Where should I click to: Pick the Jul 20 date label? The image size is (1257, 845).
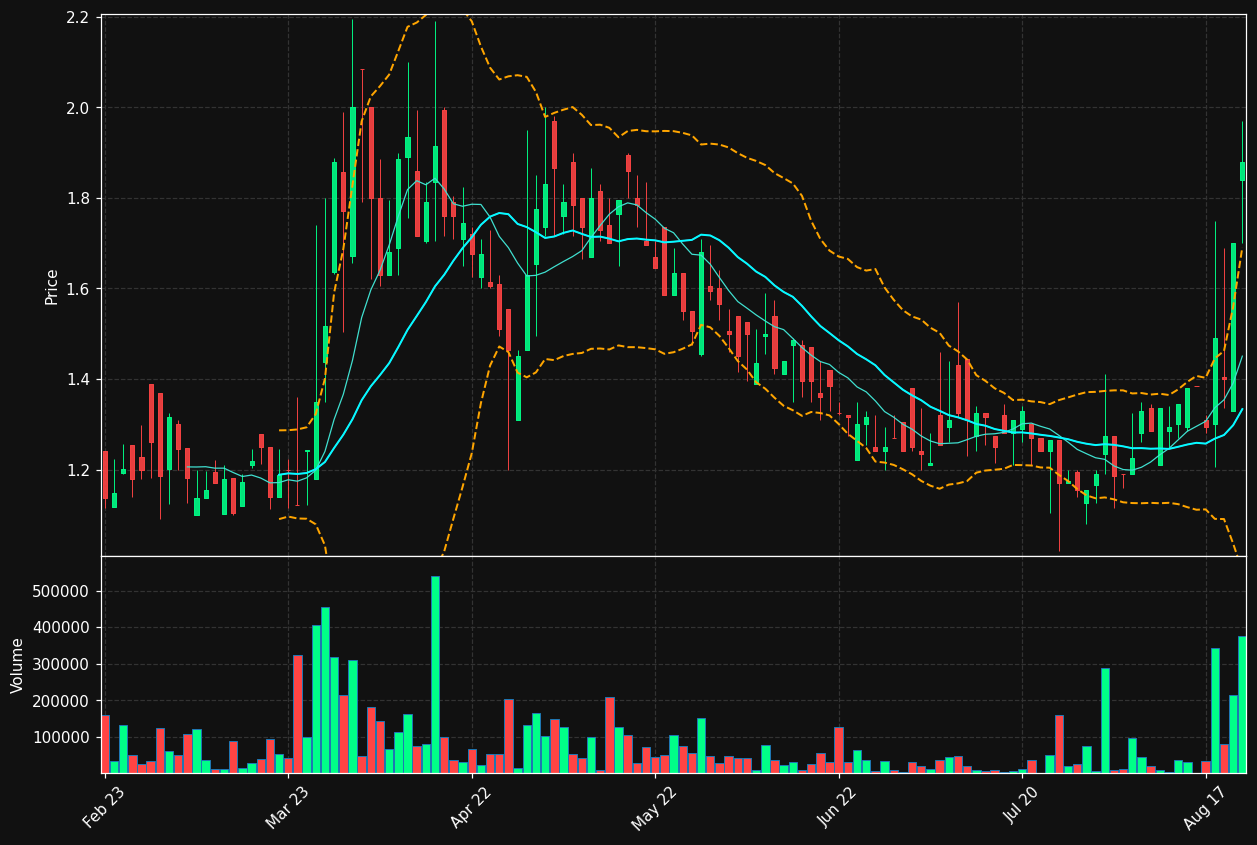coord(1023,806)
